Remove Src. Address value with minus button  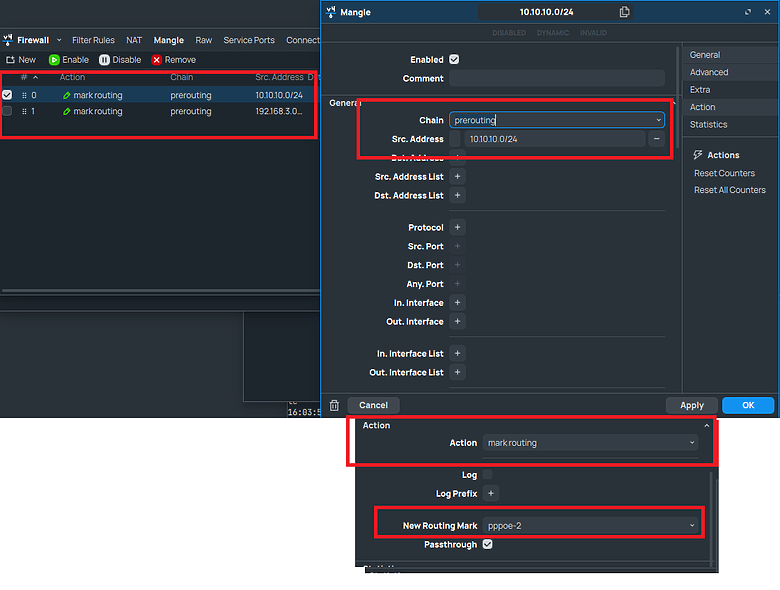pyautogui.click(x=657, y=139)
